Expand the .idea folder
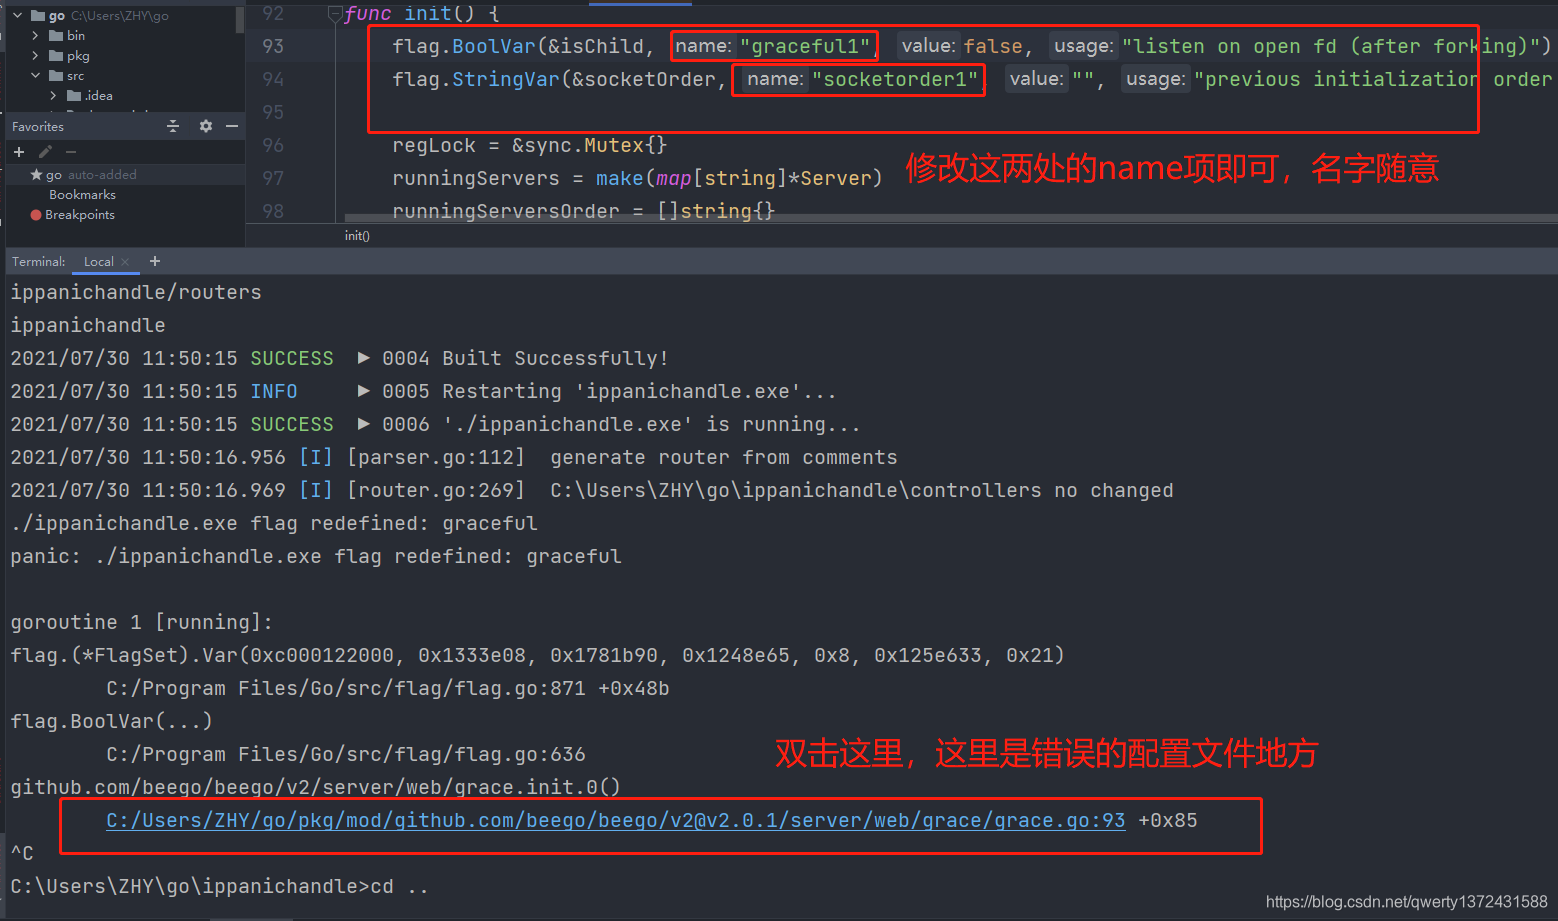Screen dimensions: 1558x921 53,95
